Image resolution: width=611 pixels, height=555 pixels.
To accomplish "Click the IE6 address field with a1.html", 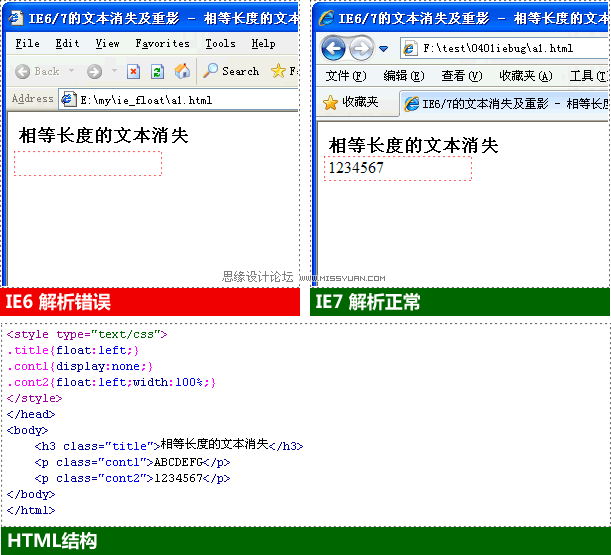I will pyautogui.click(x=179, y=100).
